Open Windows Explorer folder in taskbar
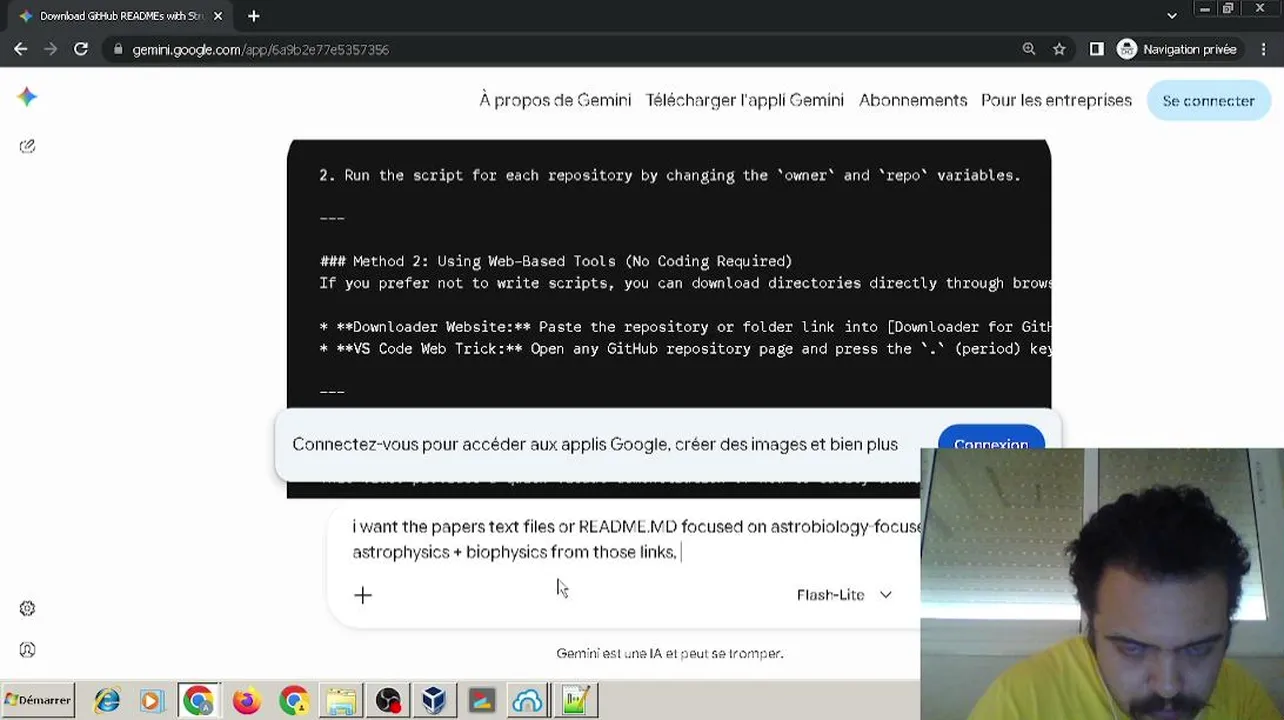Screen dimensions: 1284x720 341,701
